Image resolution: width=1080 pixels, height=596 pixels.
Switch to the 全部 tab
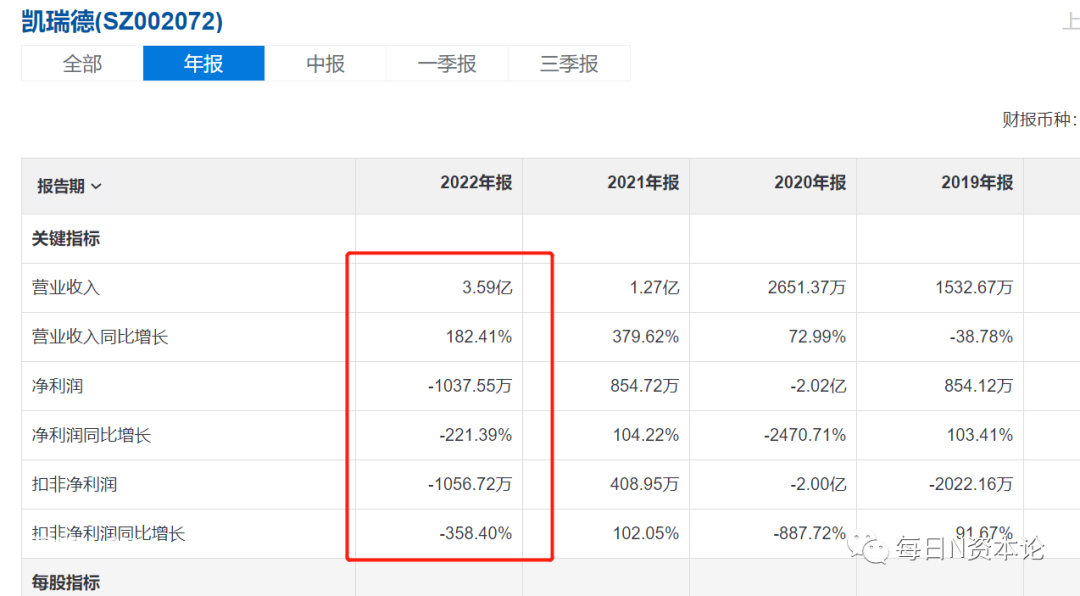coord(82,63)
